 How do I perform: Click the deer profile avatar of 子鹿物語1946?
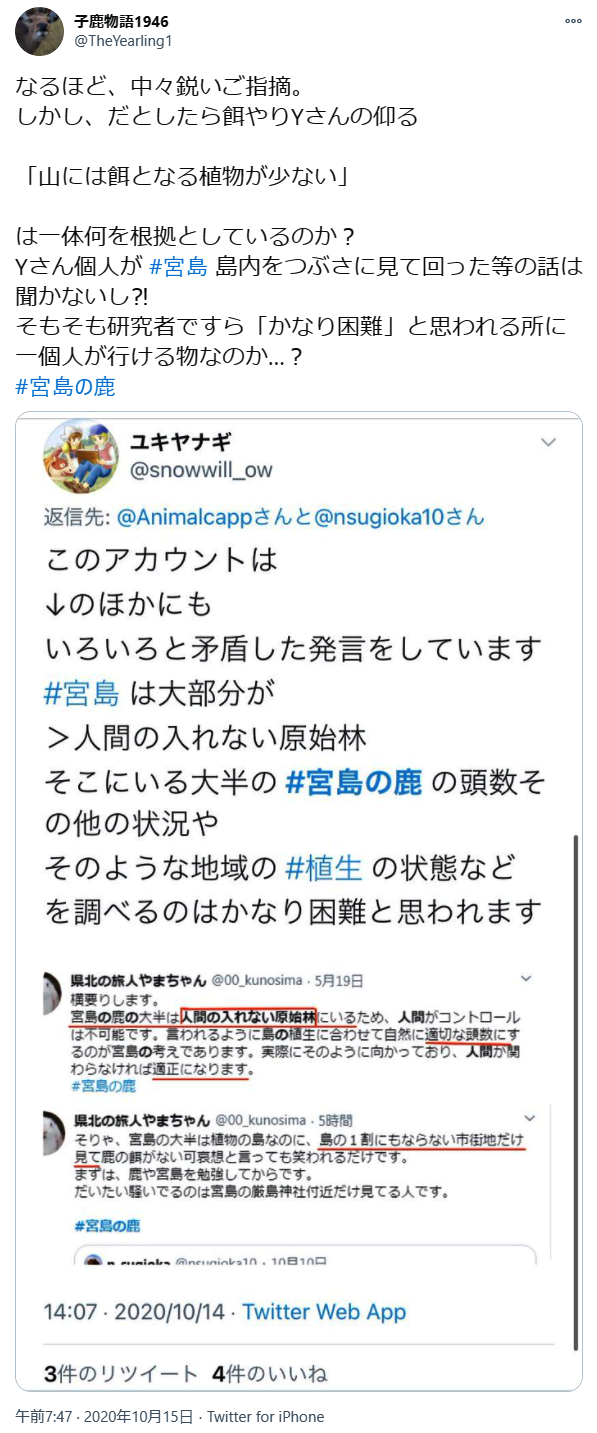pos(39,33)
